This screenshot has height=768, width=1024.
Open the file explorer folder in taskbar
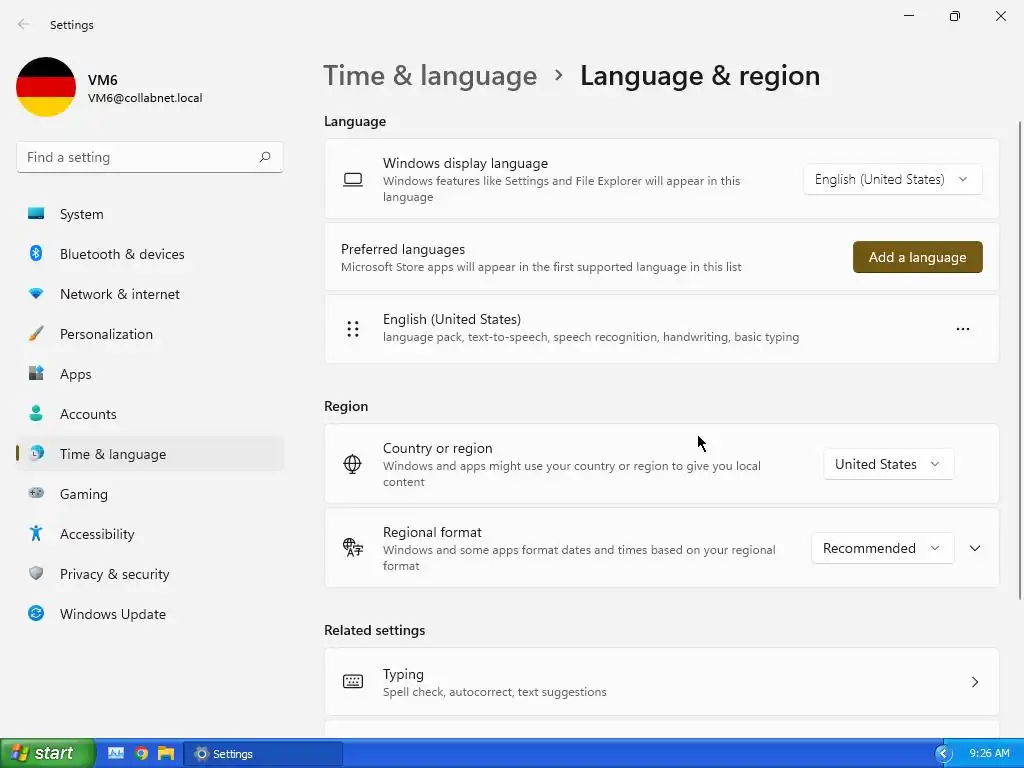click(x=166, y=753)
